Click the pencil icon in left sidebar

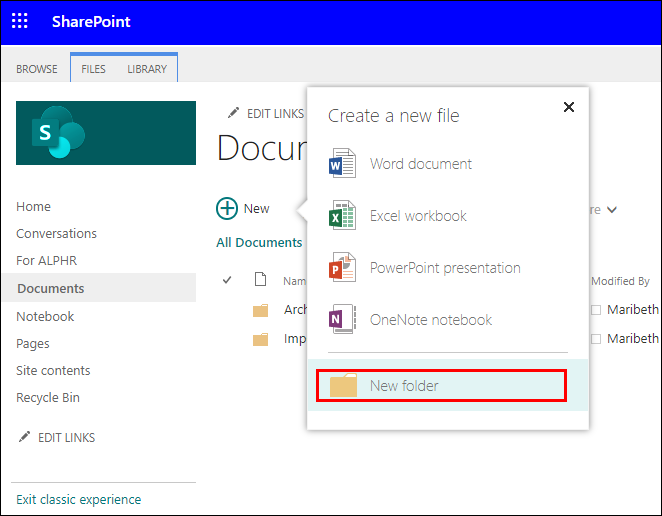(24, 438)
